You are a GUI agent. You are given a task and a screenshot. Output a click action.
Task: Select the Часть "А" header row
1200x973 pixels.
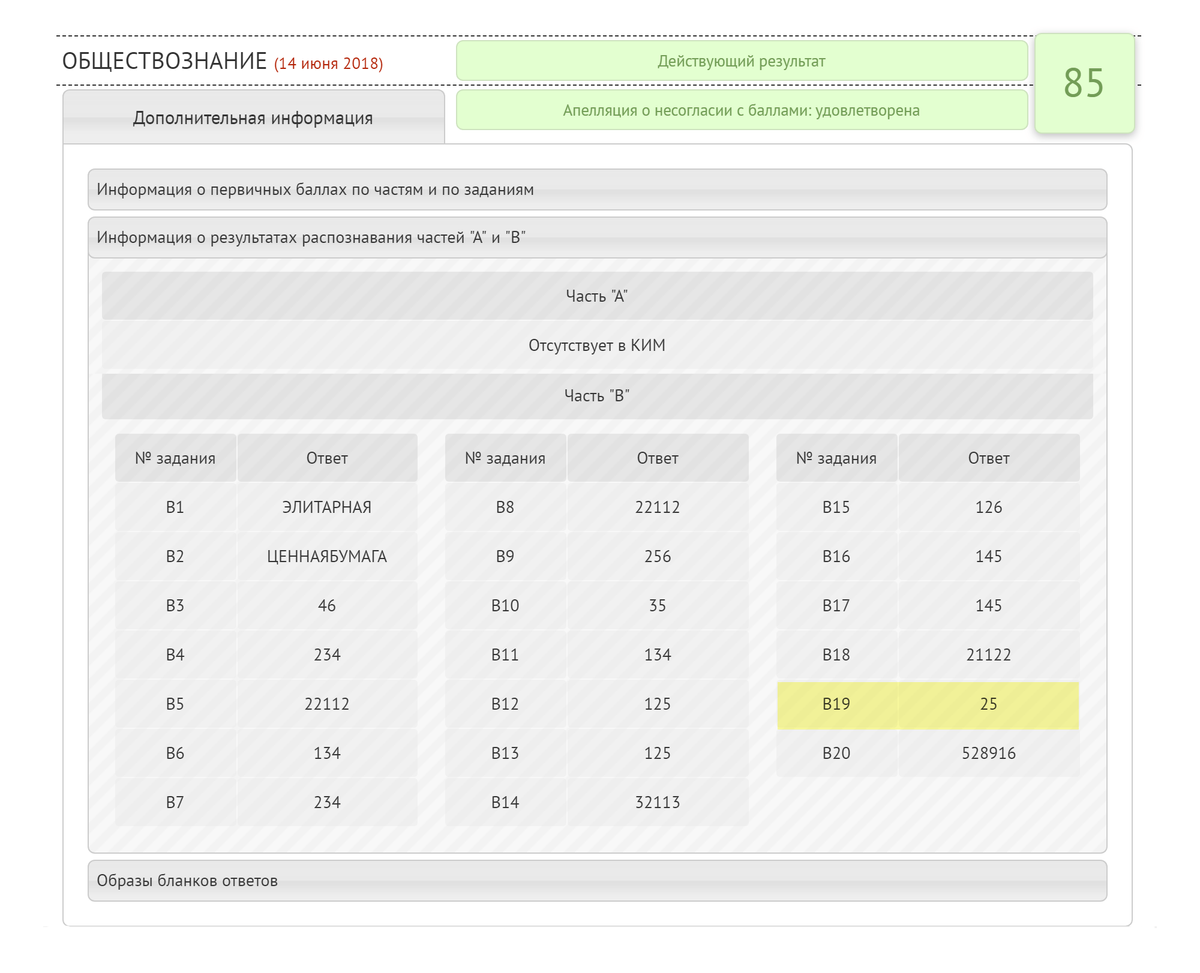[x=597, y=296]
